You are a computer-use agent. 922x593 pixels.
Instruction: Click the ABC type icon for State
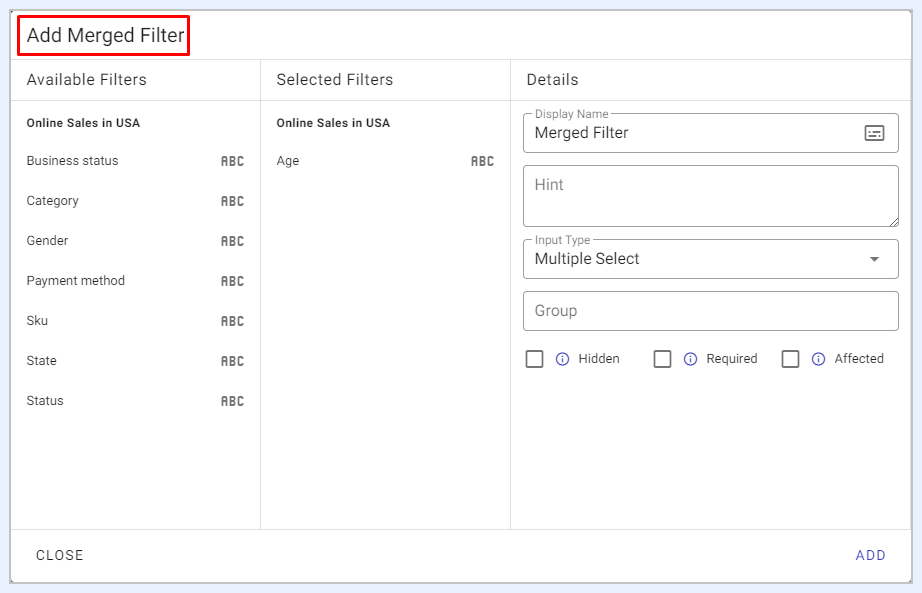(232, 361)
